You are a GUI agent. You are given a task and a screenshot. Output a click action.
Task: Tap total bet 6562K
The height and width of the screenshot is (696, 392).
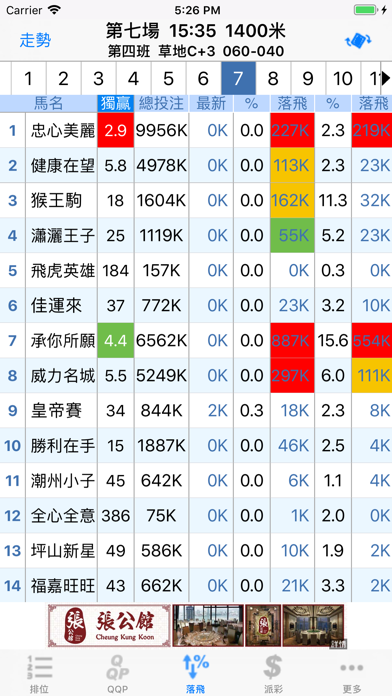[x=161, y=341]
